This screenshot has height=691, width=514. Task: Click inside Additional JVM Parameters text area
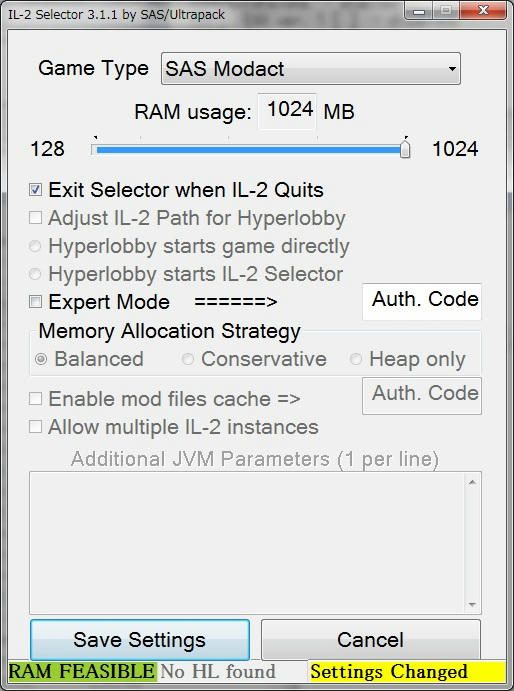point(247,542)
